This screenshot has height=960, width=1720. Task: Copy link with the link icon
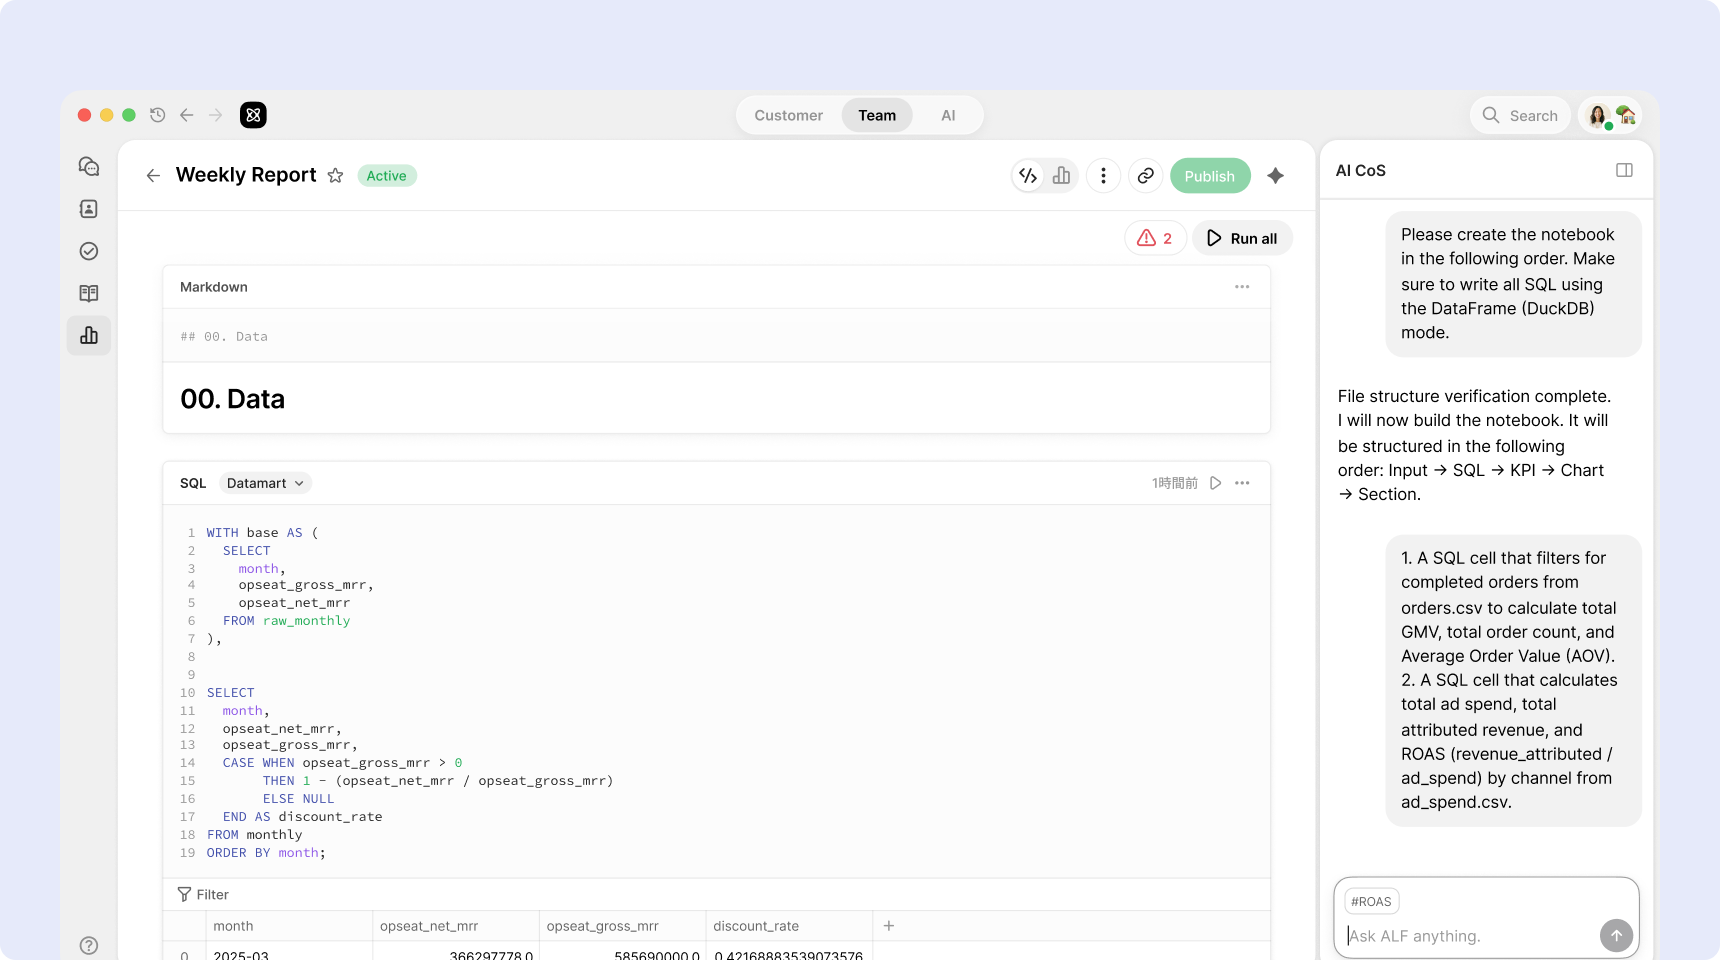[1145, 176]
